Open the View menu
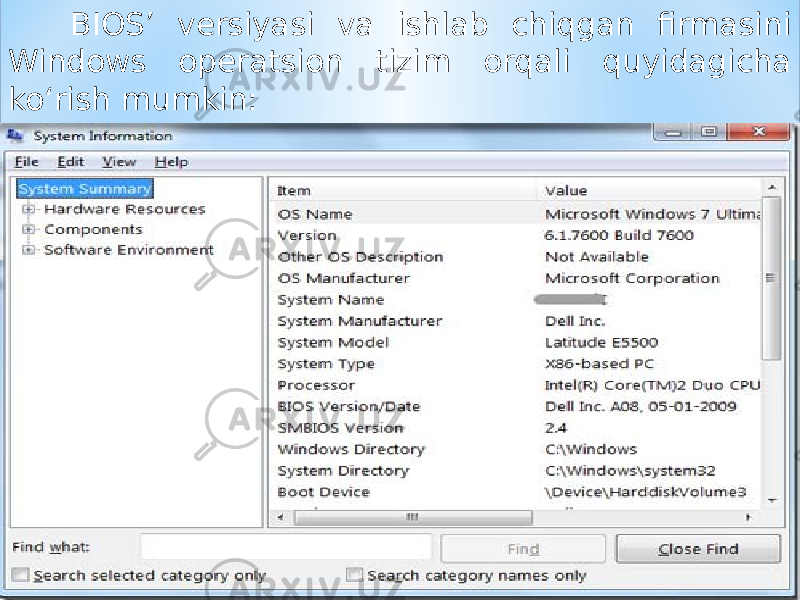The image size is (800, 600). (119, 162)
